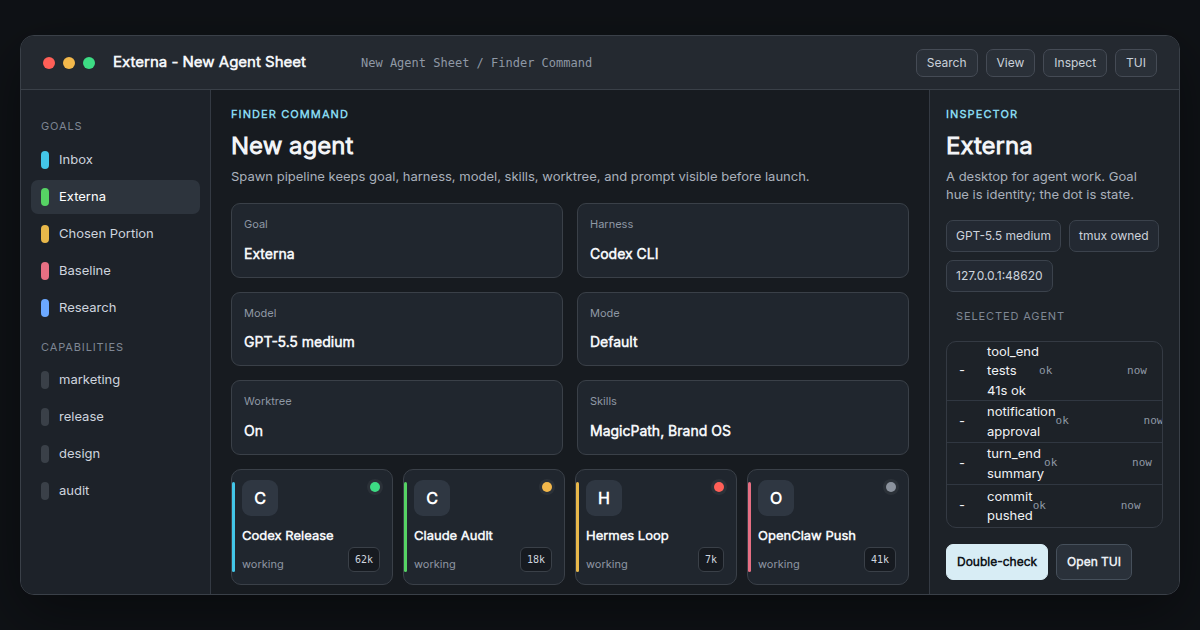Select the design capability
1200x630 pixels.
[115, 454]
